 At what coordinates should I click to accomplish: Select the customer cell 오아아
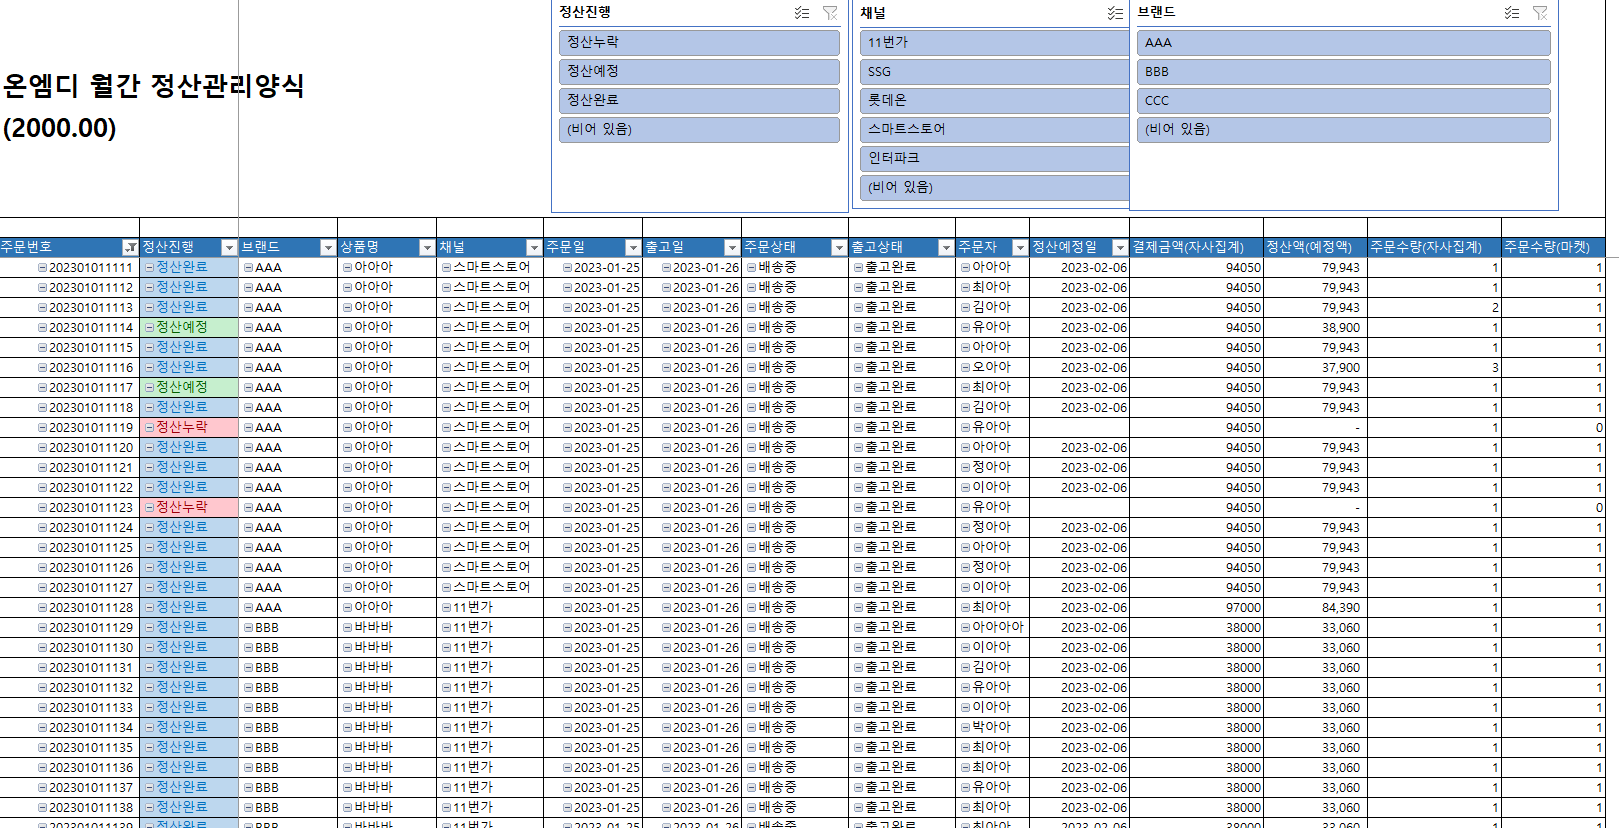(992, 367)
